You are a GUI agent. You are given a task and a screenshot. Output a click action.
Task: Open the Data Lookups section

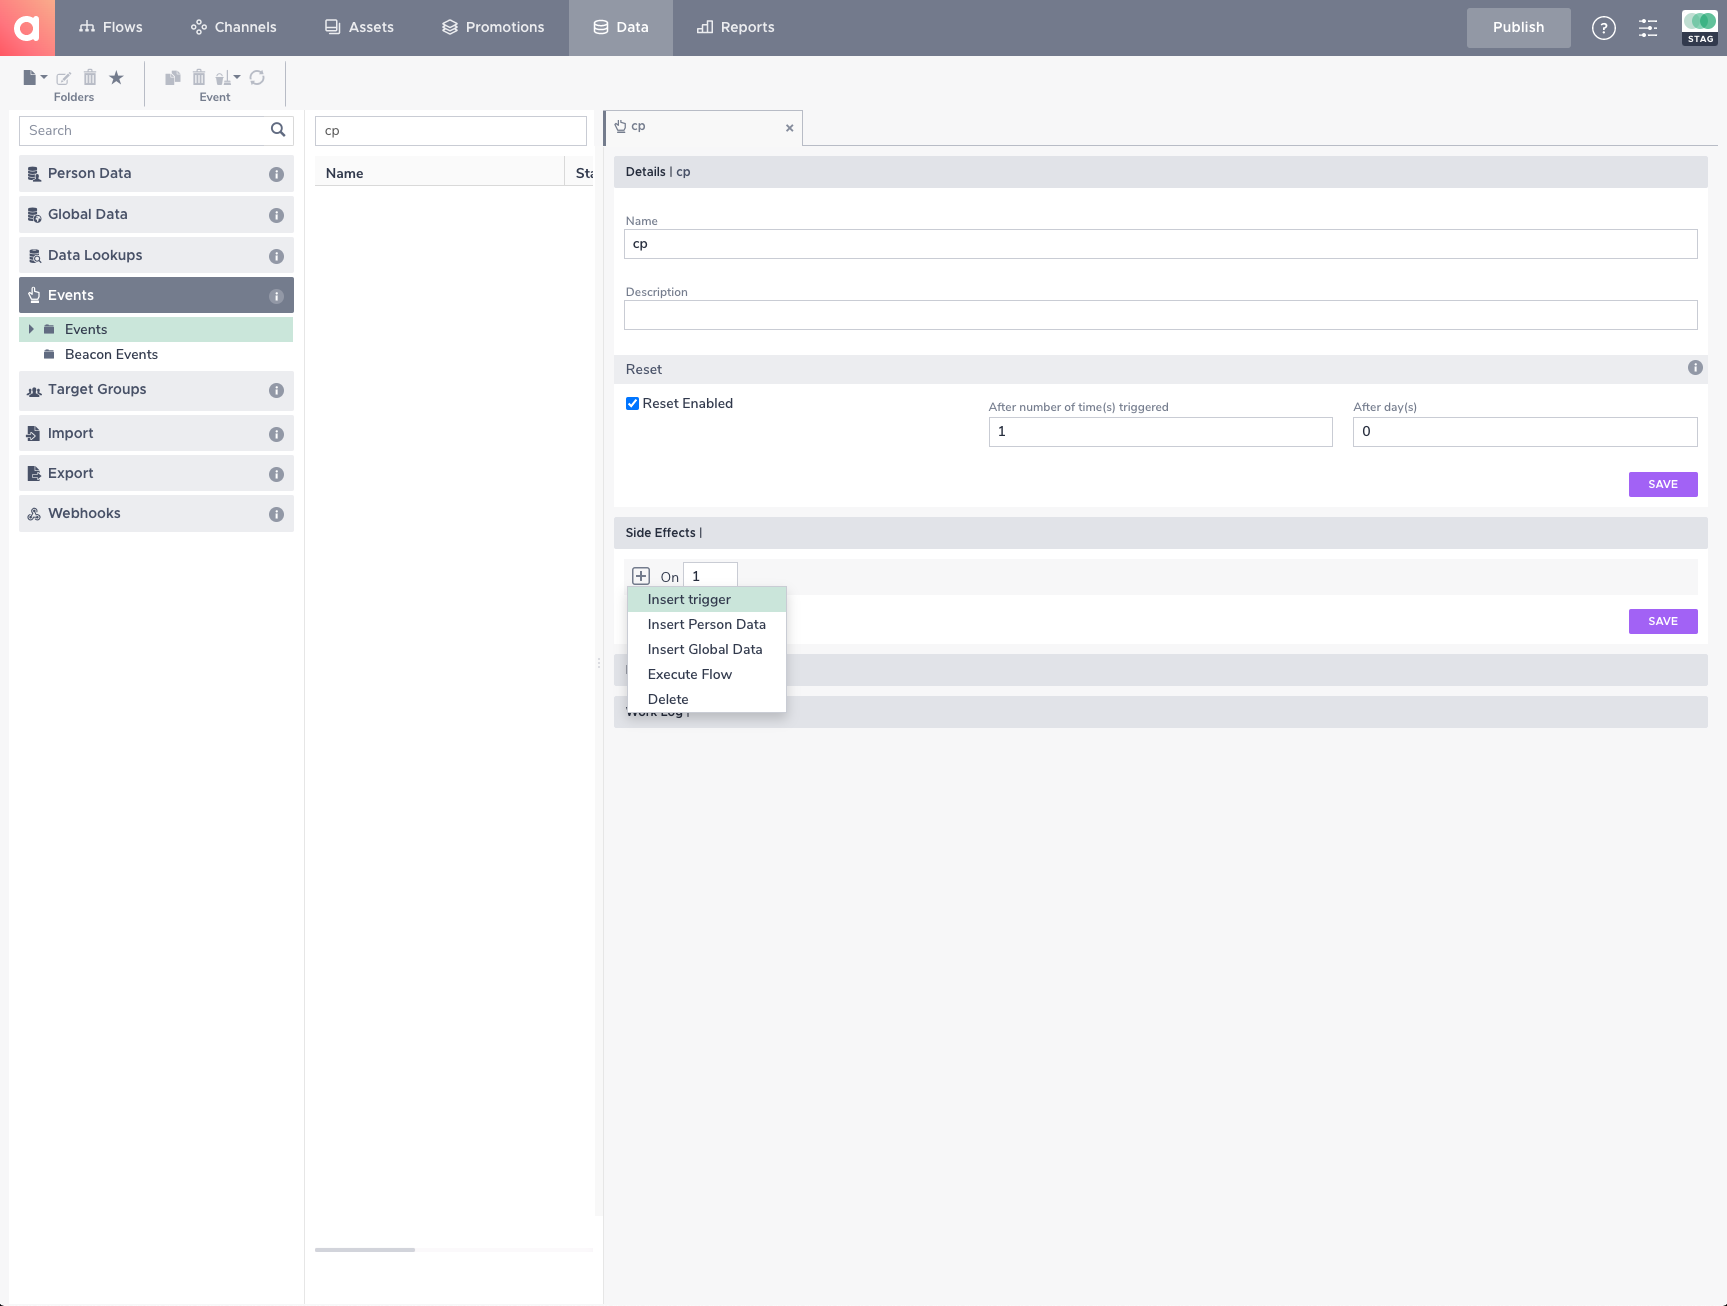156,255
